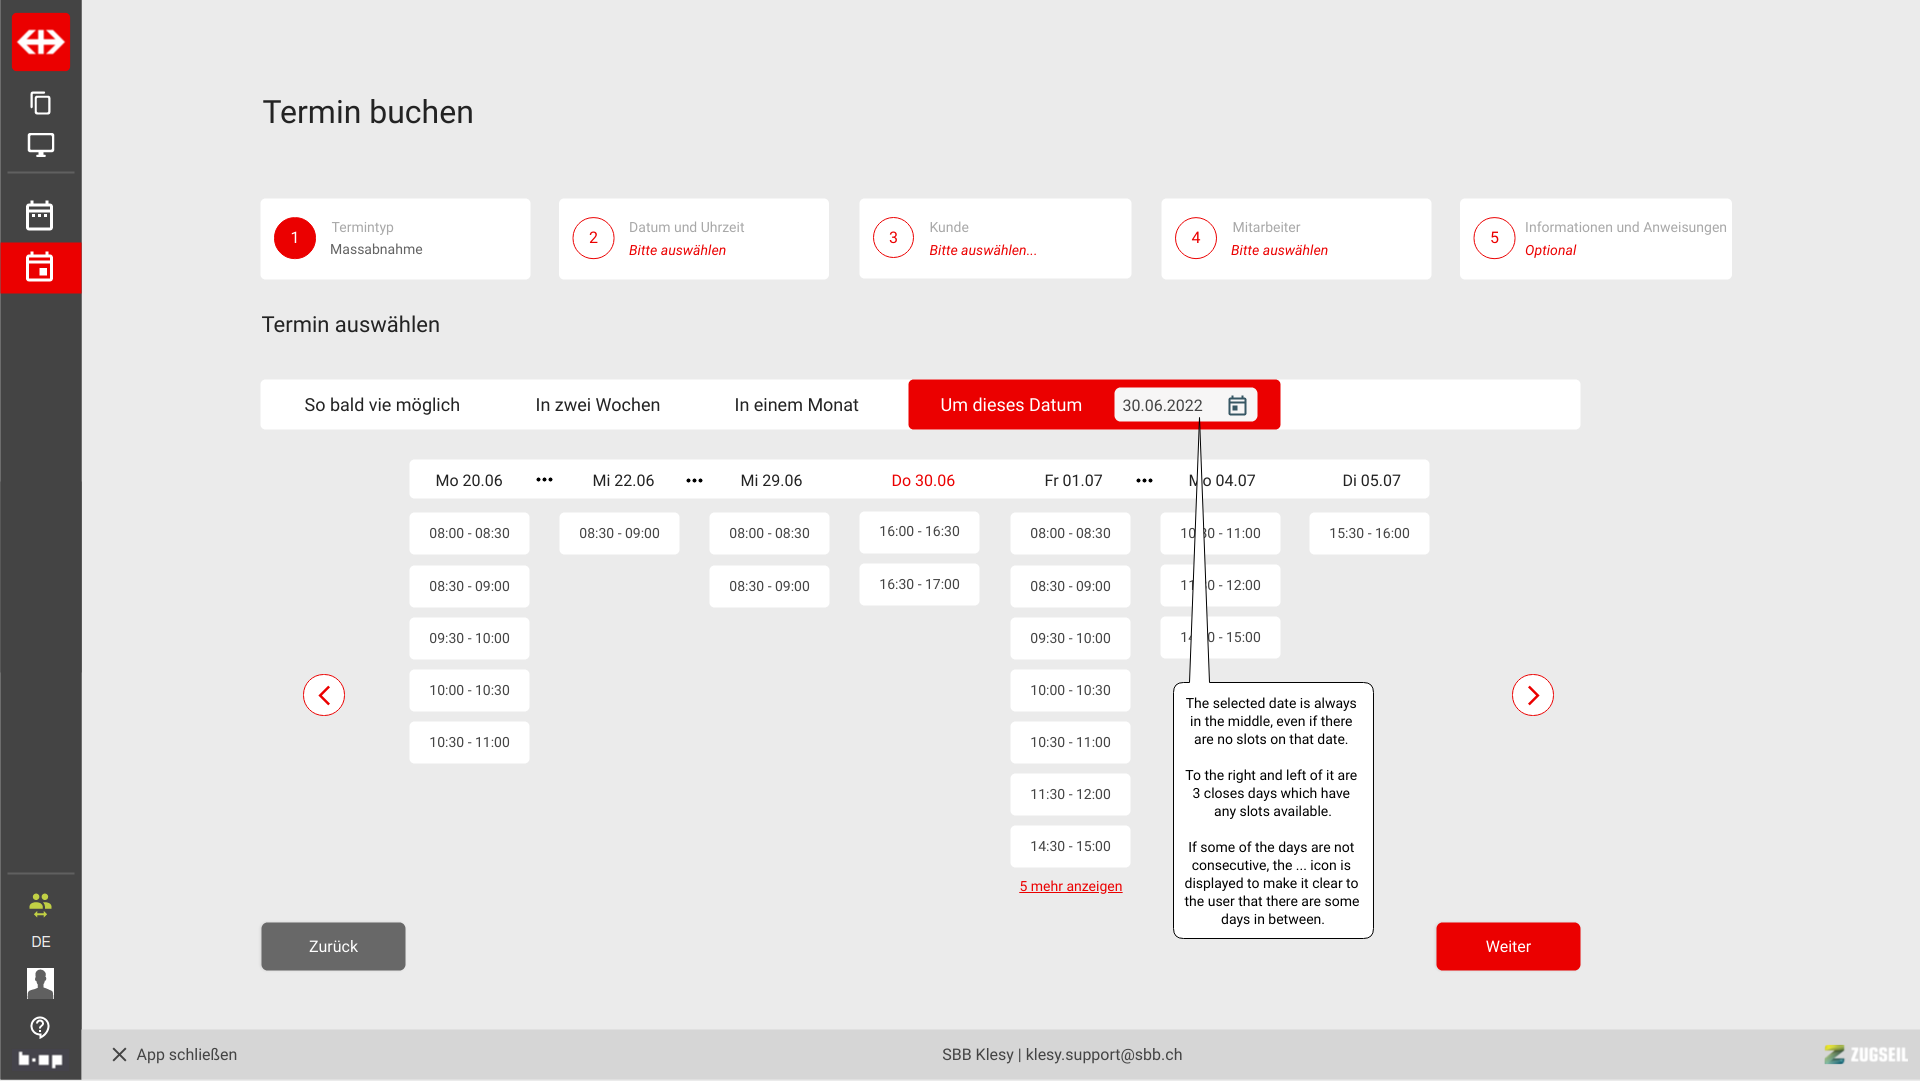The height and width of the screenshot is (1081, 1920).
Task: Show later dates with right arrow
Action: (x=1532, y=695)
